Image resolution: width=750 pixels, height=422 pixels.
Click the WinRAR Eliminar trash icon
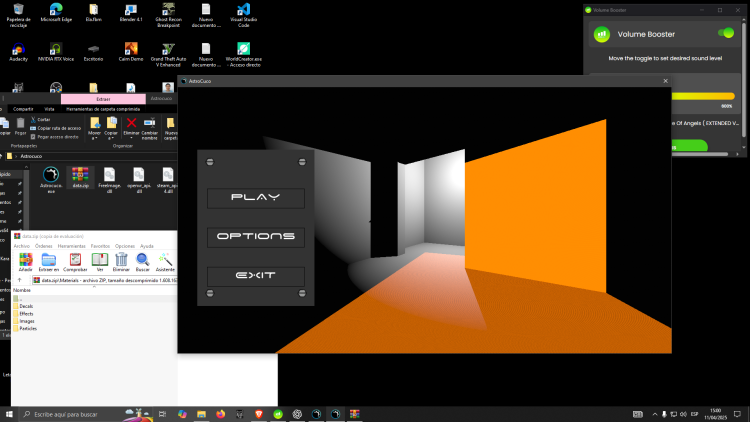120,261
